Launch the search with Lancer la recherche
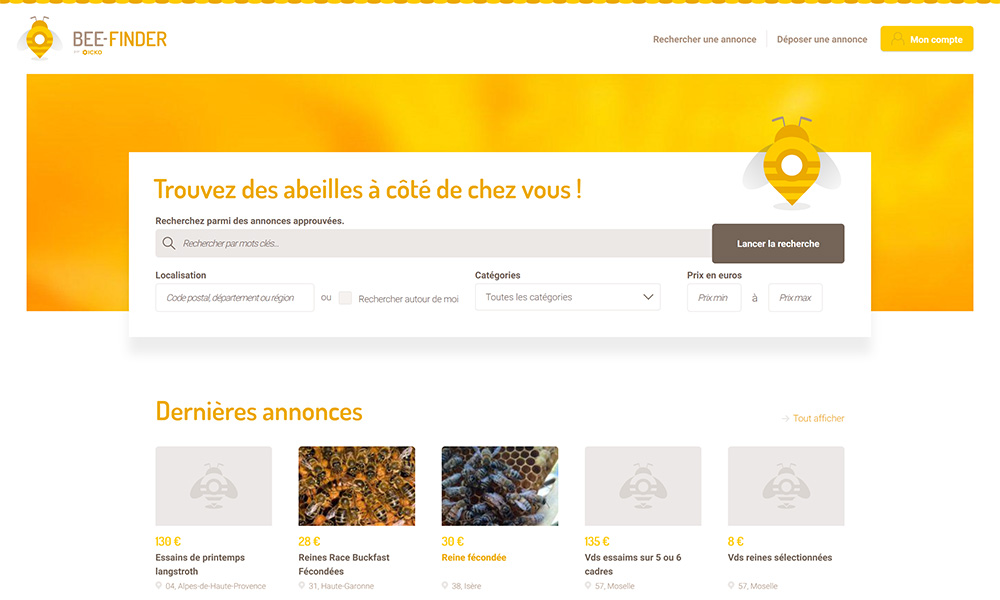 pos(778,242)
